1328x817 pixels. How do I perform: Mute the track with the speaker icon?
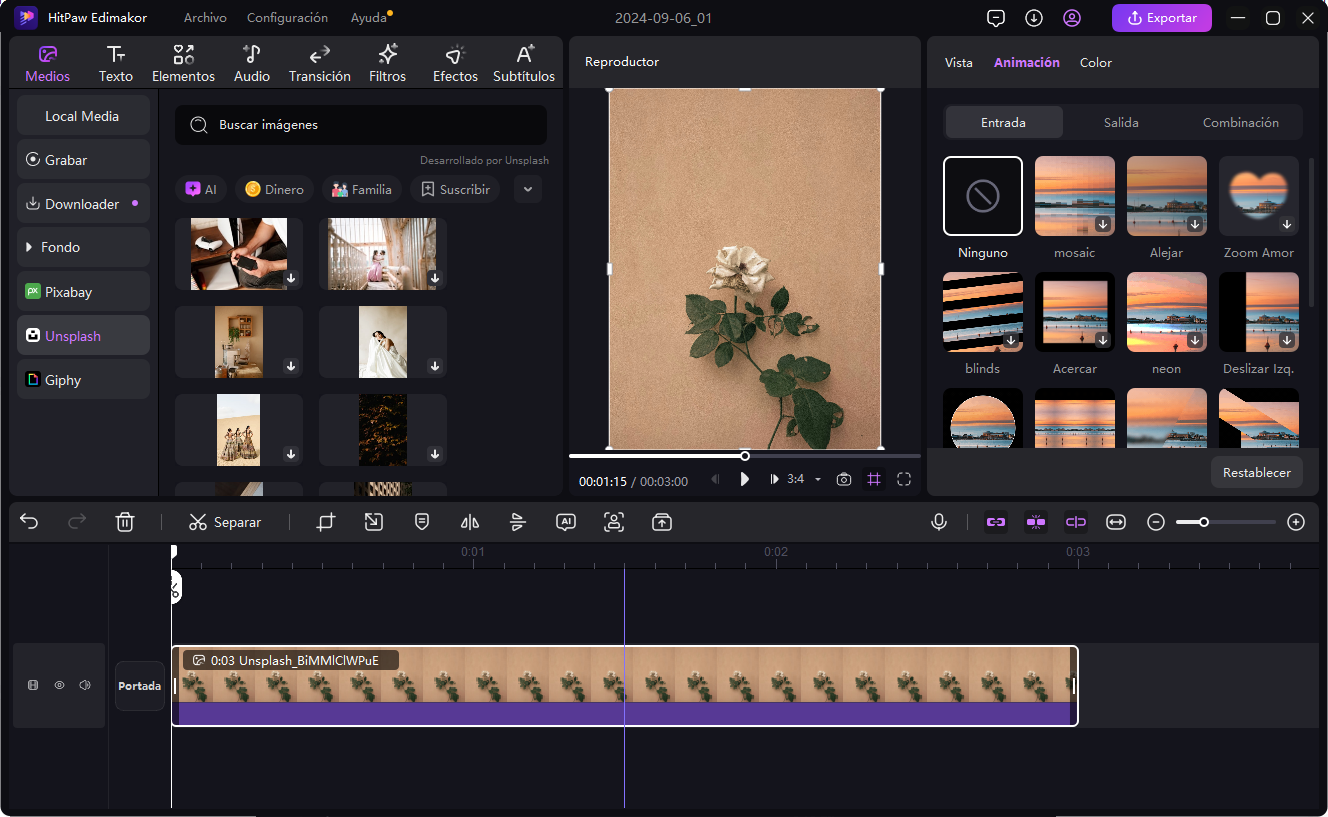85,685
